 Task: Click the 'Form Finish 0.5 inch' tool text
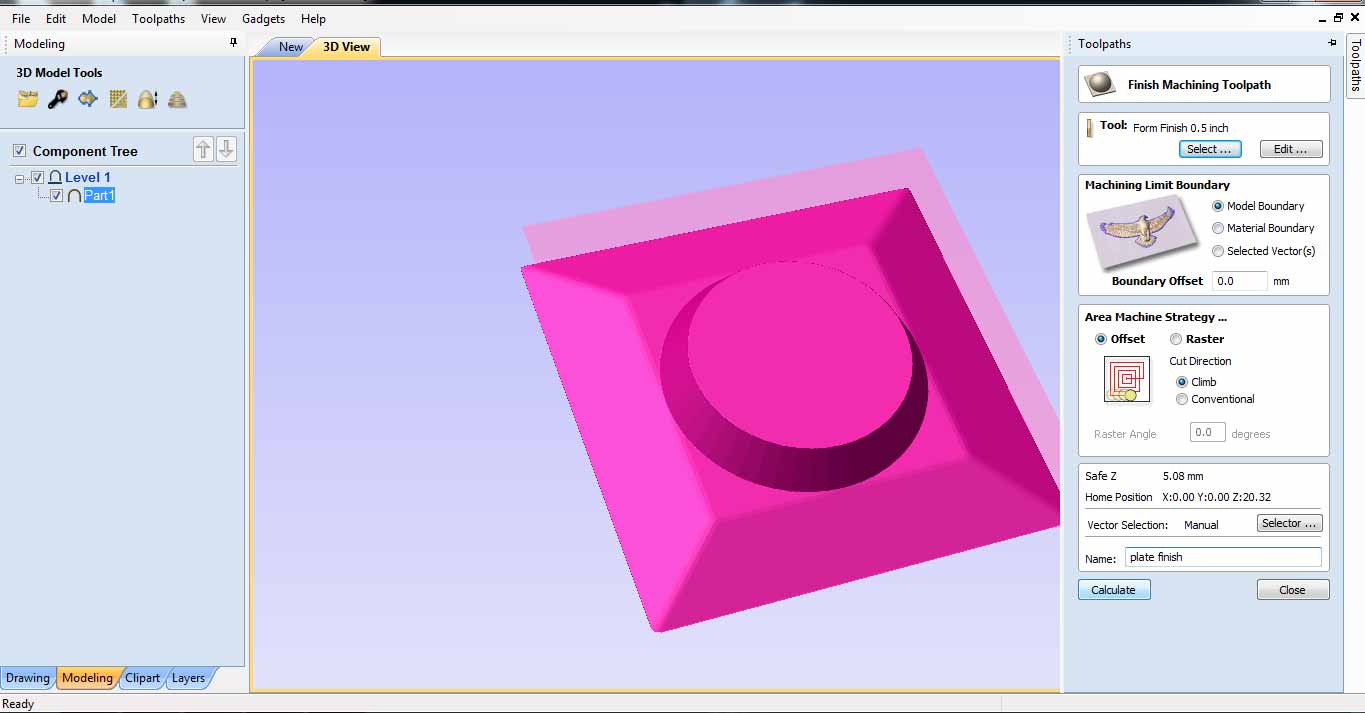[1180, 128]
